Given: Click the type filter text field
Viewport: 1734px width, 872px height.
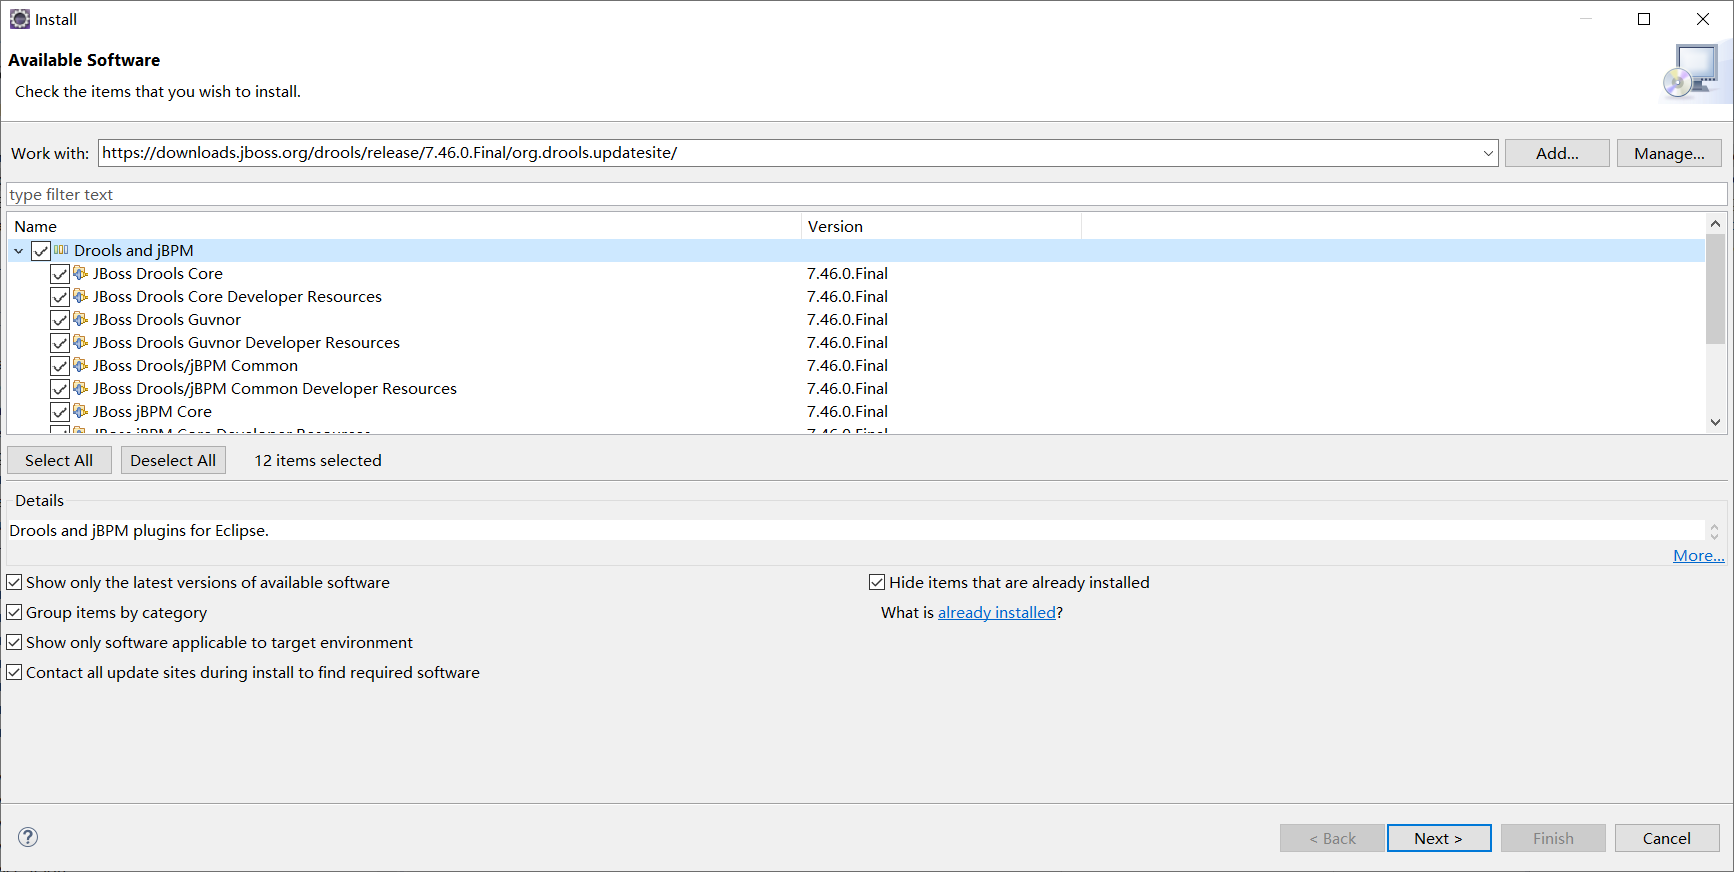Looking at the screenshot, I should (x=866, y=194).
